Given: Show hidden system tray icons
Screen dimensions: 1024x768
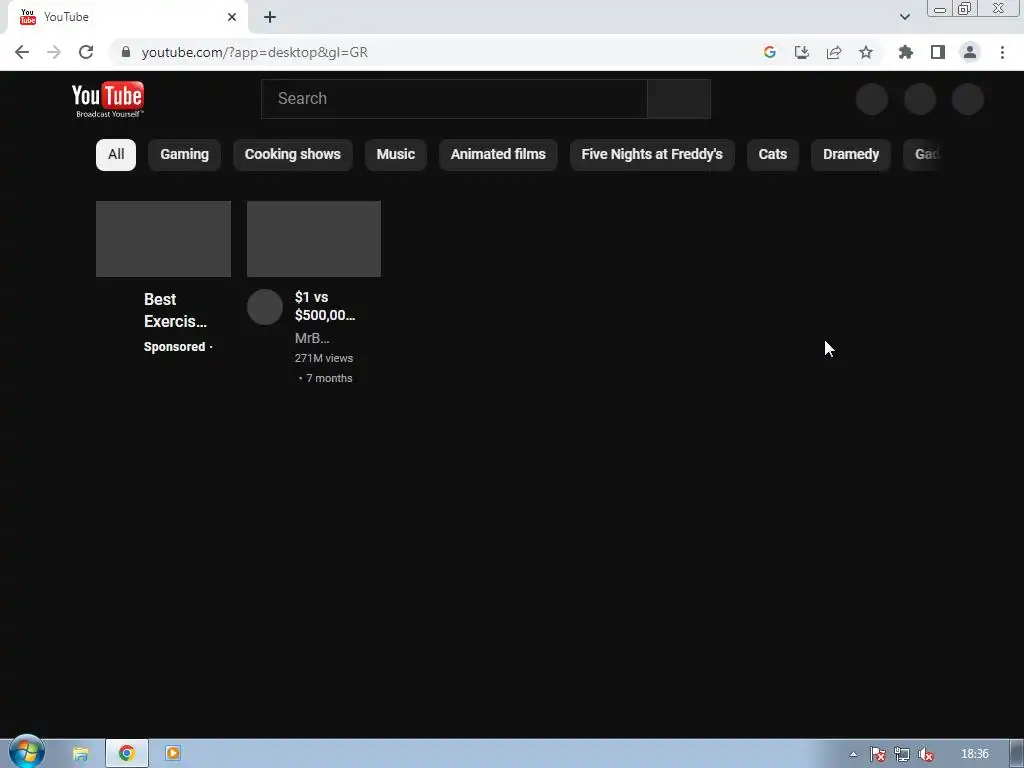Looking at the screenshot, I should click(x=853, y=754).
